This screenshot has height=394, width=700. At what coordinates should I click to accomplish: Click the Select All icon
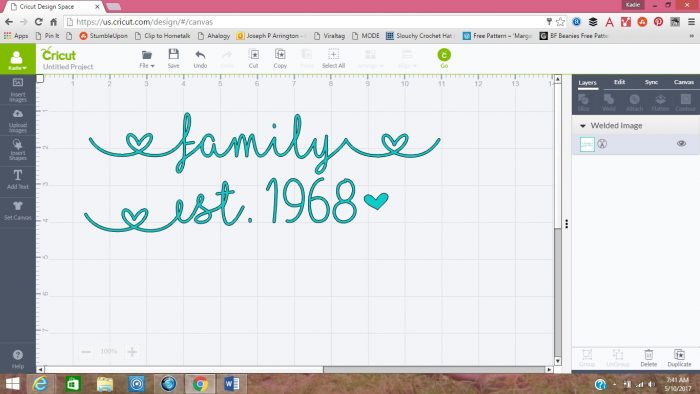(333, 59)
